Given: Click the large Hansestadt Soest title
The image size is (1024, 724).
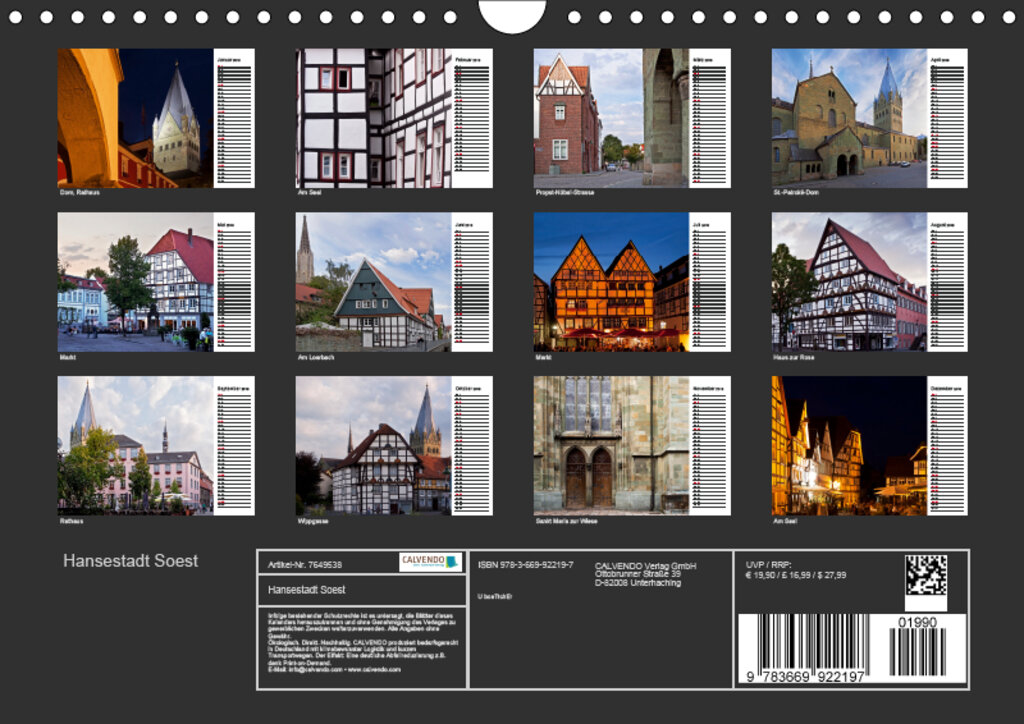Looking at the screenshot, I should pyautogui.click(x=131, y=561).
